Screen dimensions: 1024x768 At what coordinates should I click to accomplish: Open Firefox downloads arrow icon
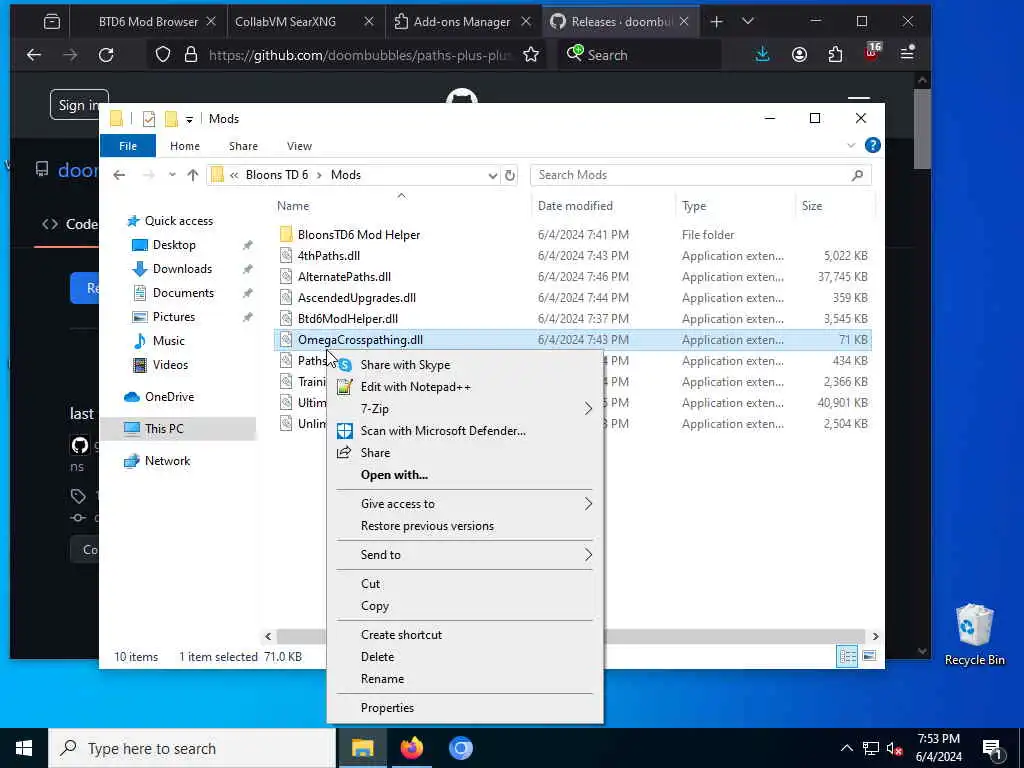coord(762,55)
